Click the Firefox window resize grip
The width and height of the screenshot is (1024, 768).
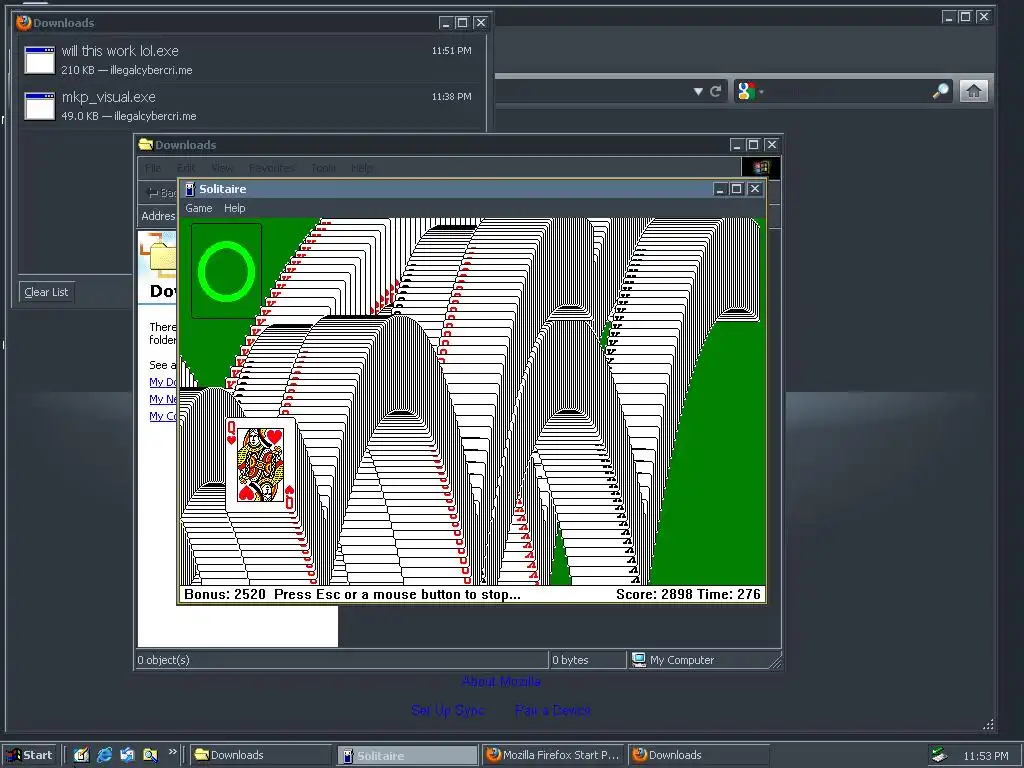[988, 724]
